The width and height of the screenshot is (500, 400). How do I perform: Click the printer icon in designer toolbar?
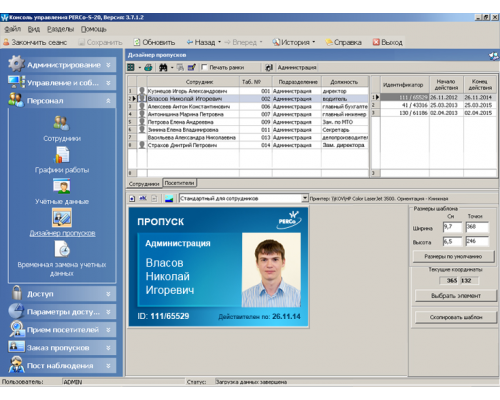[148, 68]
